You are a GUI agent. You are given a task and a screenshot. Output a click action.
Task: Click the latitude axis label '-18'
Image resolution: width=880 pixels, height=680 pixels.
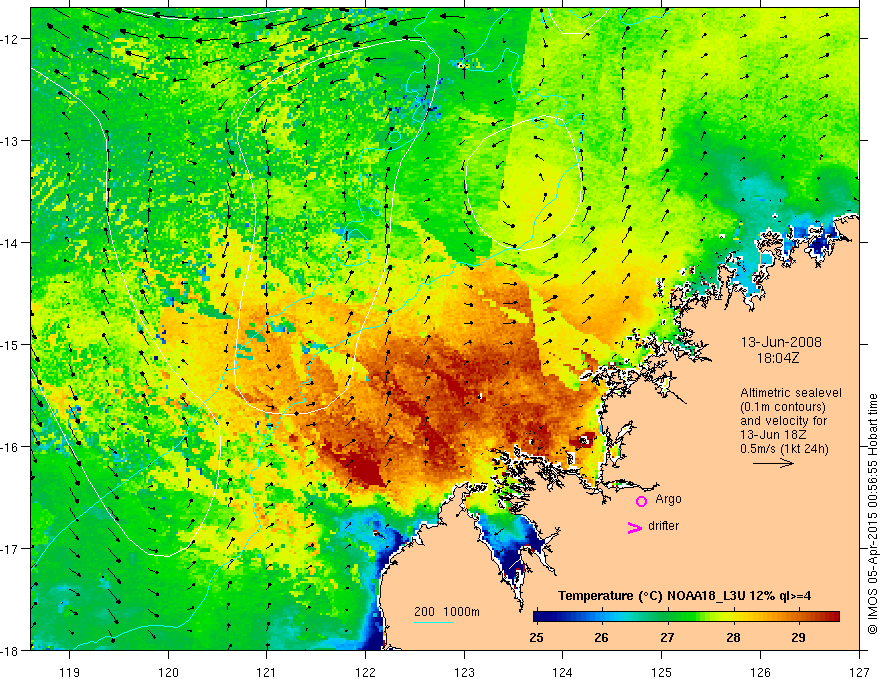coord(11,650)
